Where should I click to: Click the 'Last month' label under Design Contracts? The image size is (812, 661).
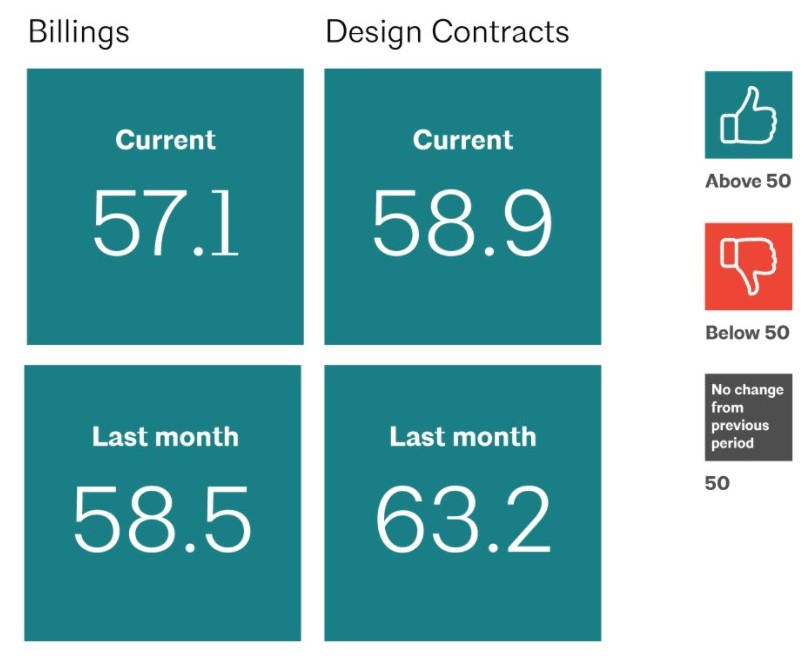[x=462, y=437]
